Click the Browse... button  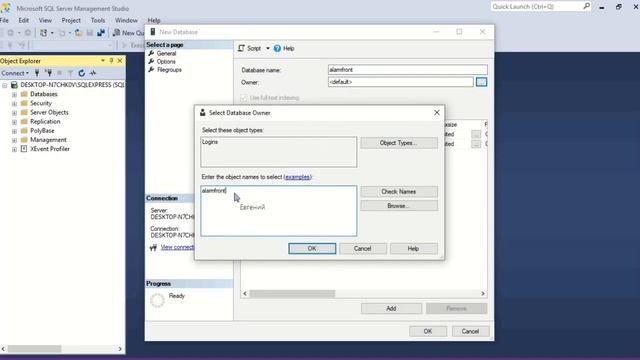pos(399,206)
